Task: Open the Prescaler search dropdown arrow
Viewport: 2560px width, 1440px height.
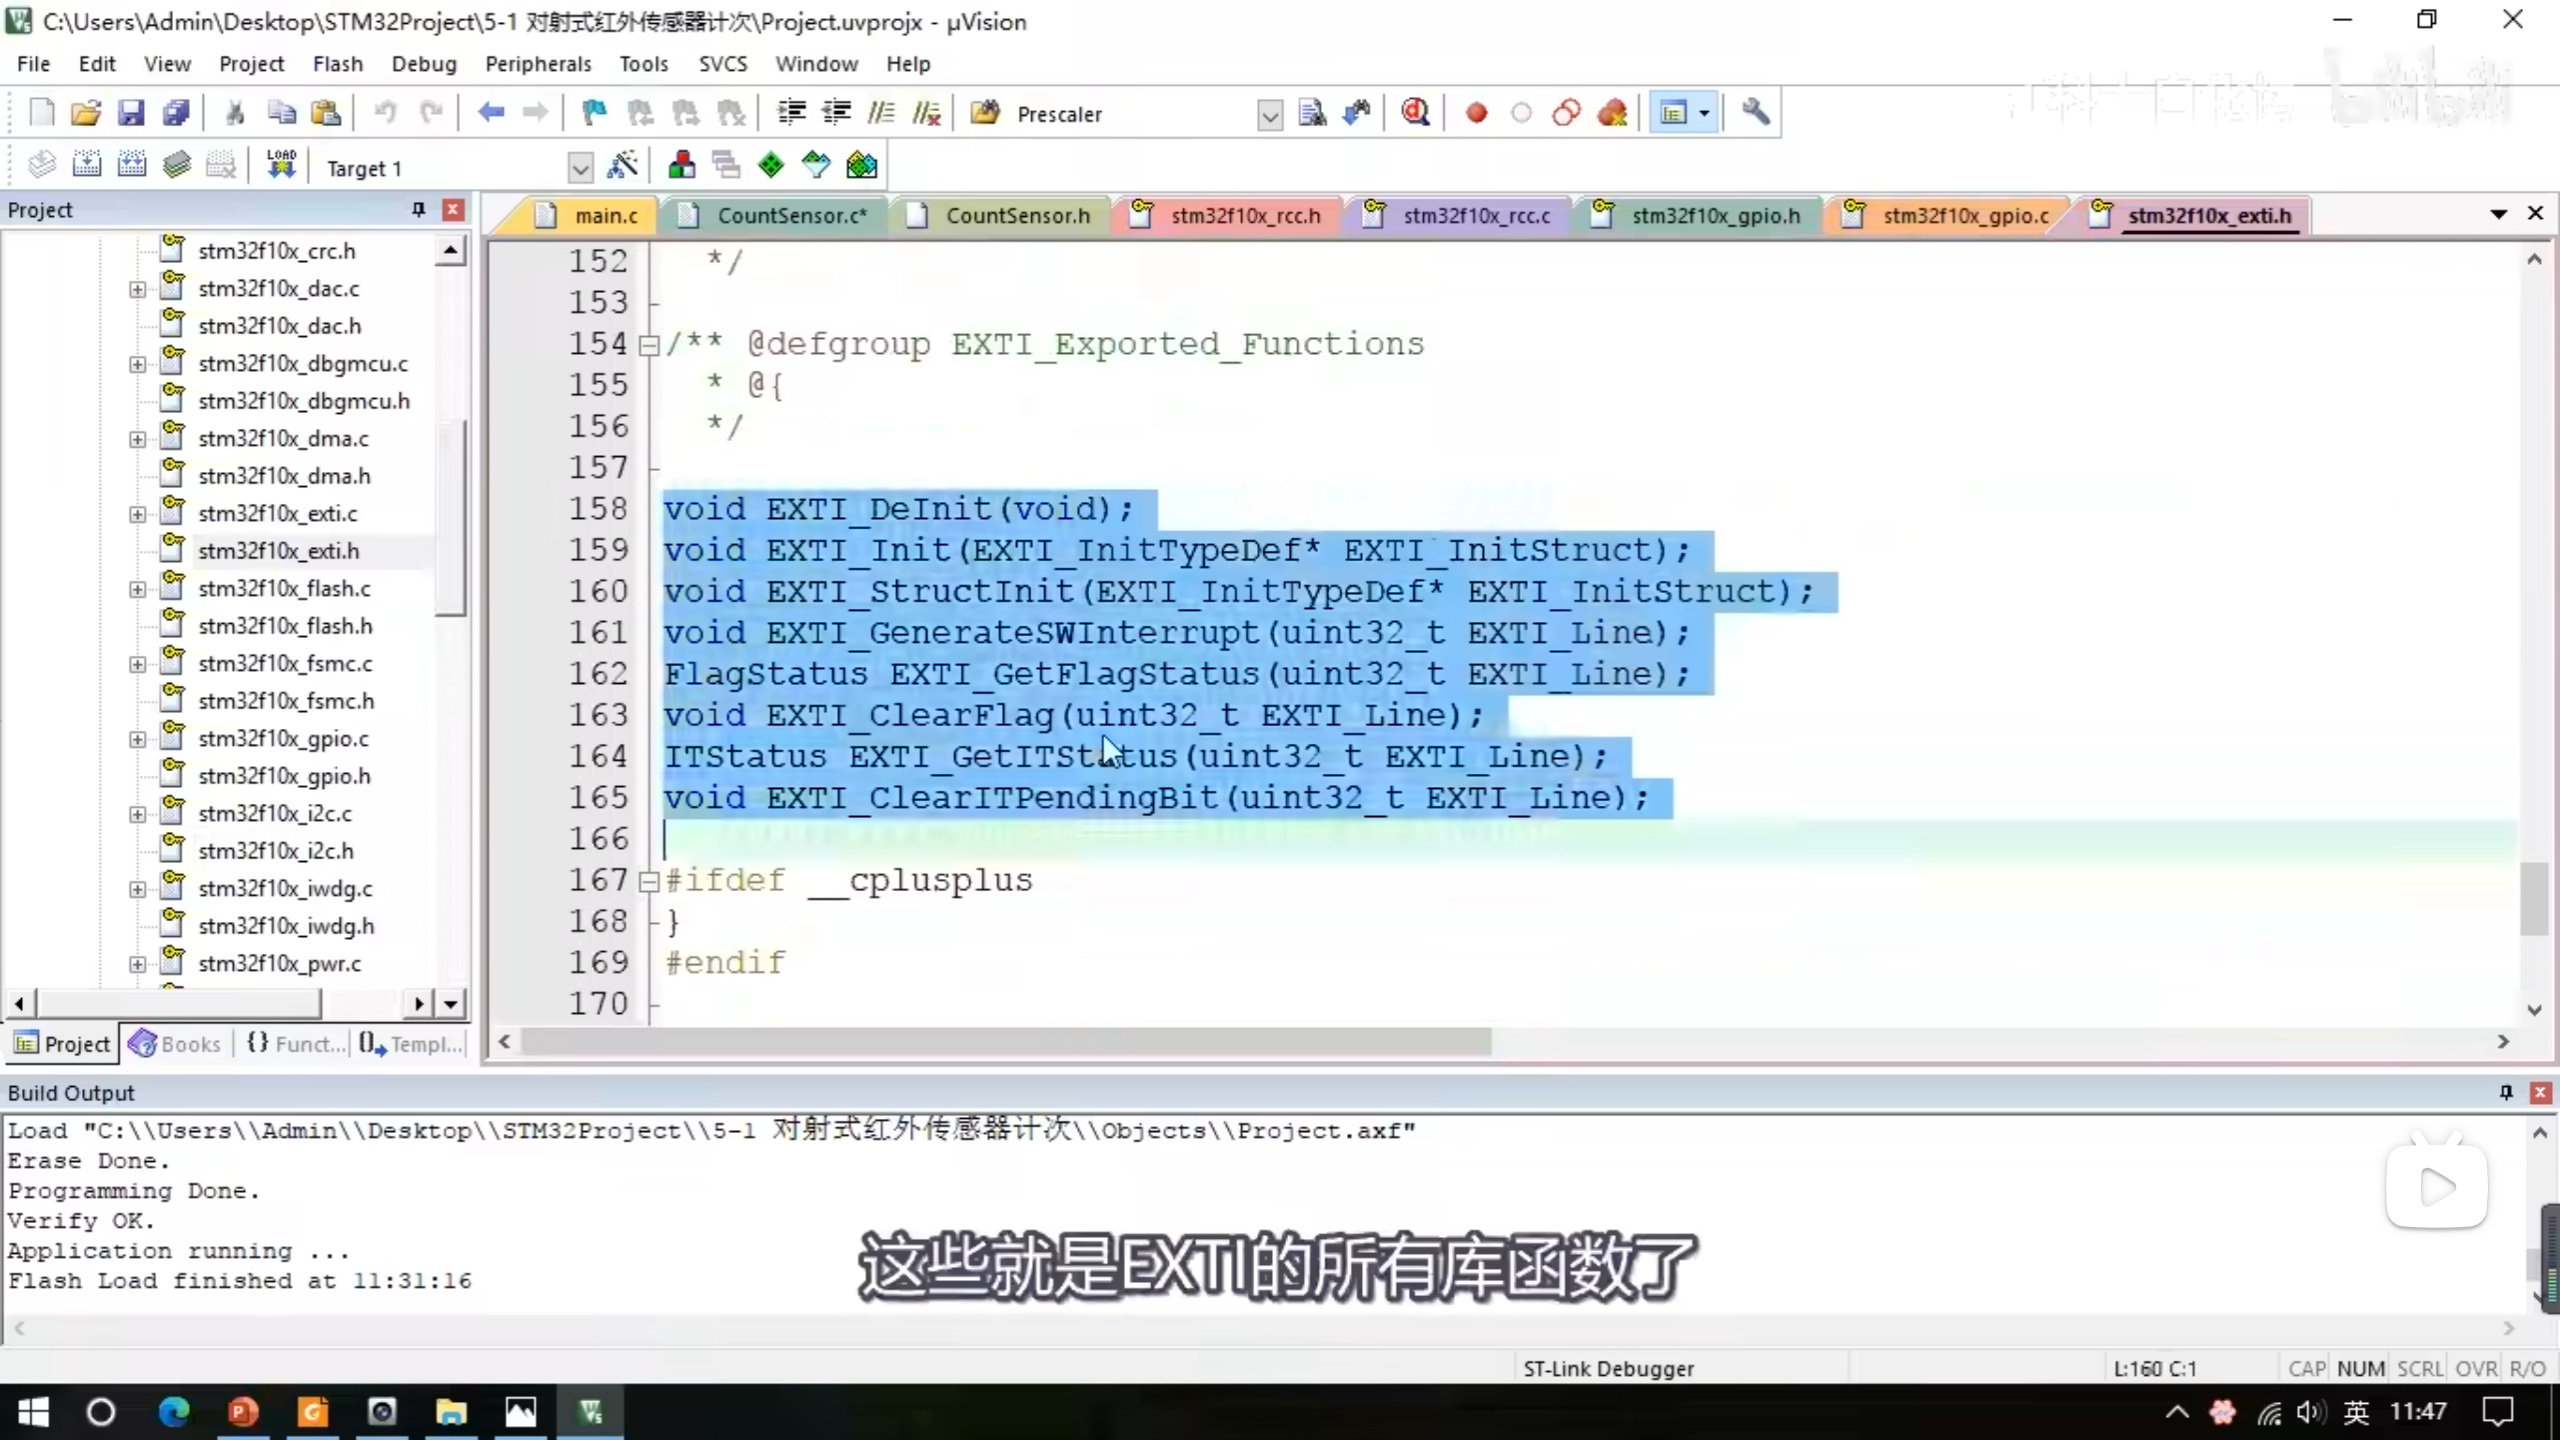Action: pyautogui.click(x=1269, y=115)
